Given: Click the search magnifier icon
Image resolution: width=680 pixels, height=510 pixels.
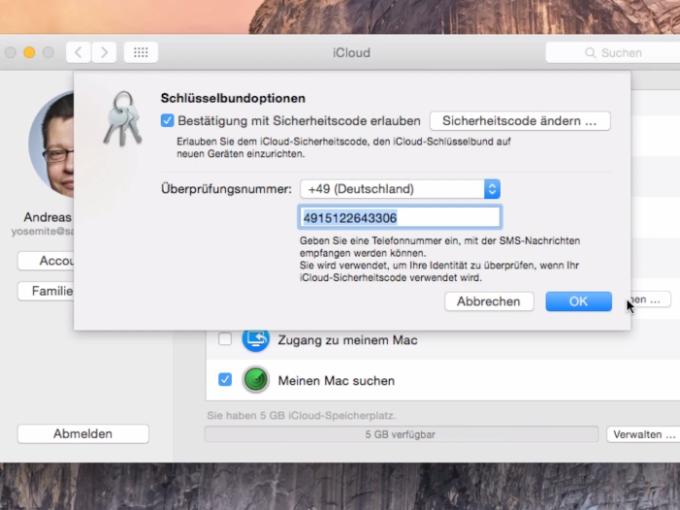Looking at the screenshot, I should (x=590, y=53).
